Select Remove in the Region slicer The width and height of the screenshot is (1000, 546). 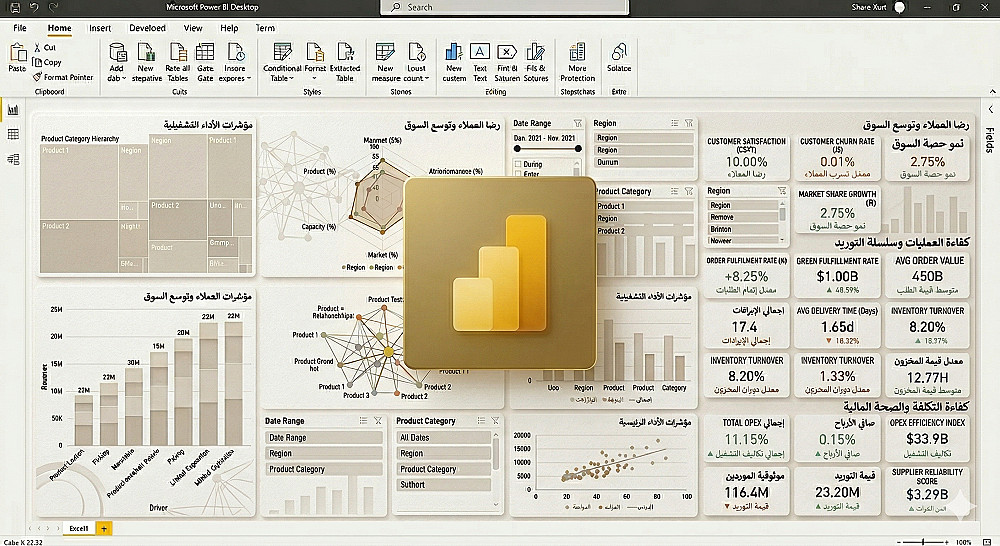pos(743,217)
